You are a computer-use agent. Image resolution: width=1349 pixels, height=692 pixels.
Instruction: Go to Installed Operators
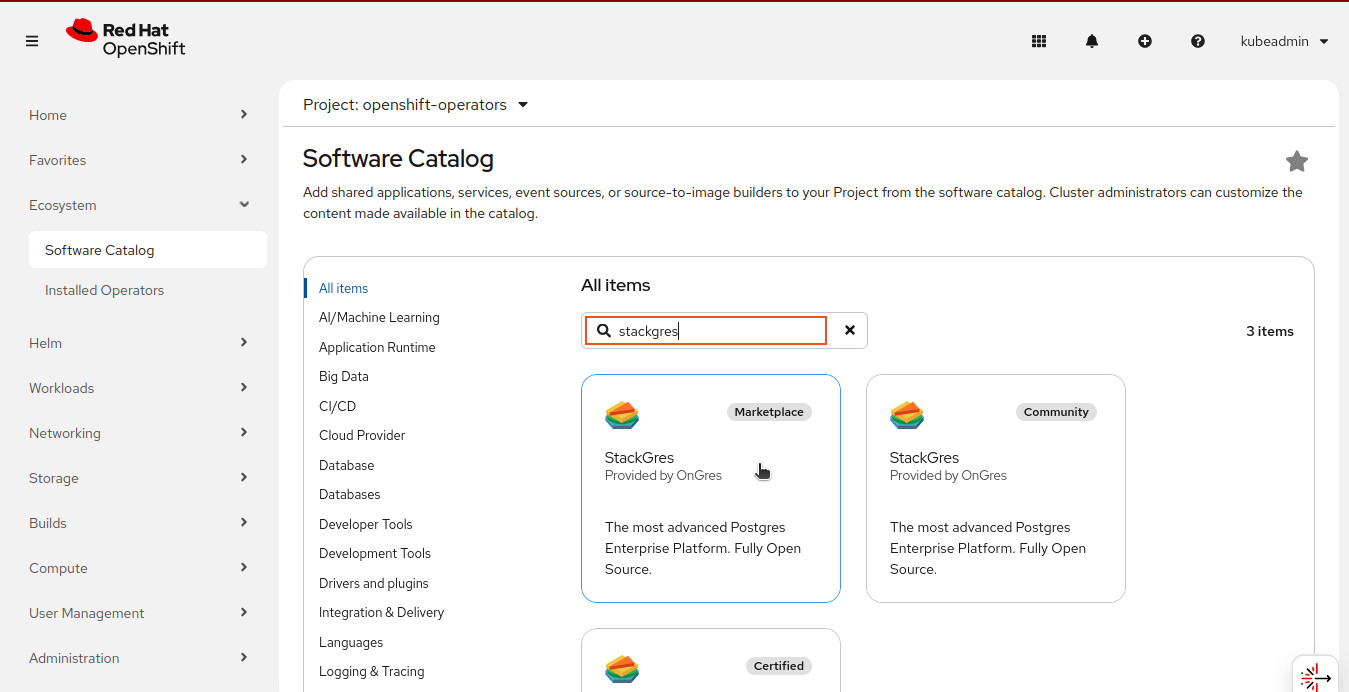pos(104,290)
